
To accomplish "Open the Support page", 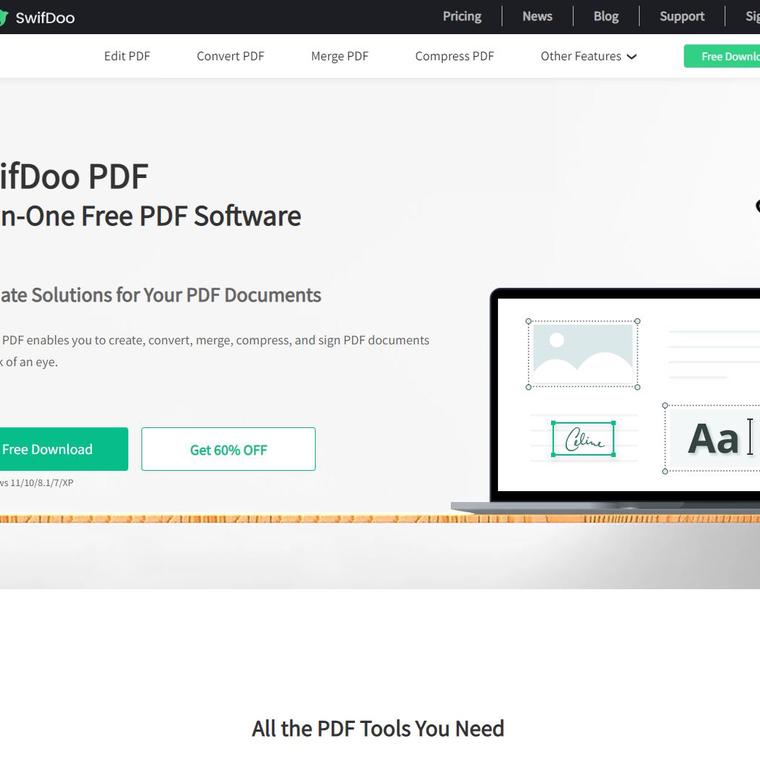I will click(x=681, y=16).
